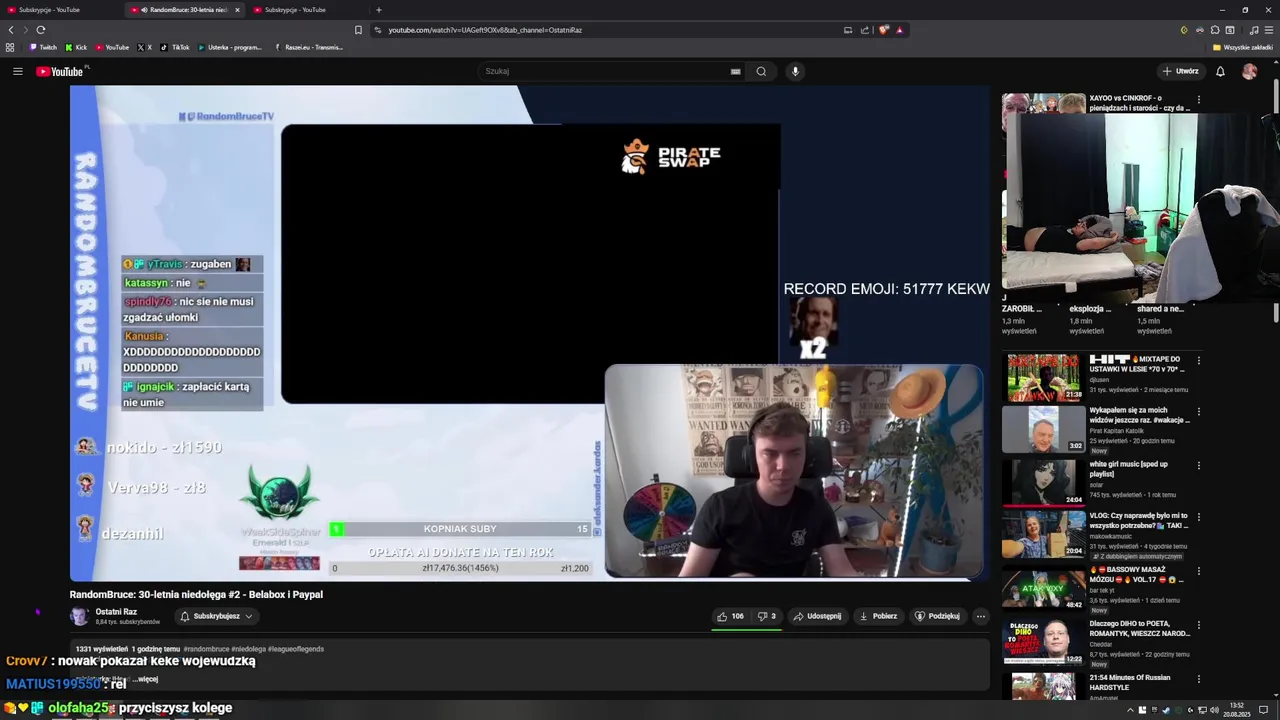
Task: Open Ostatni Raz channel avatar
Action: 79,616
